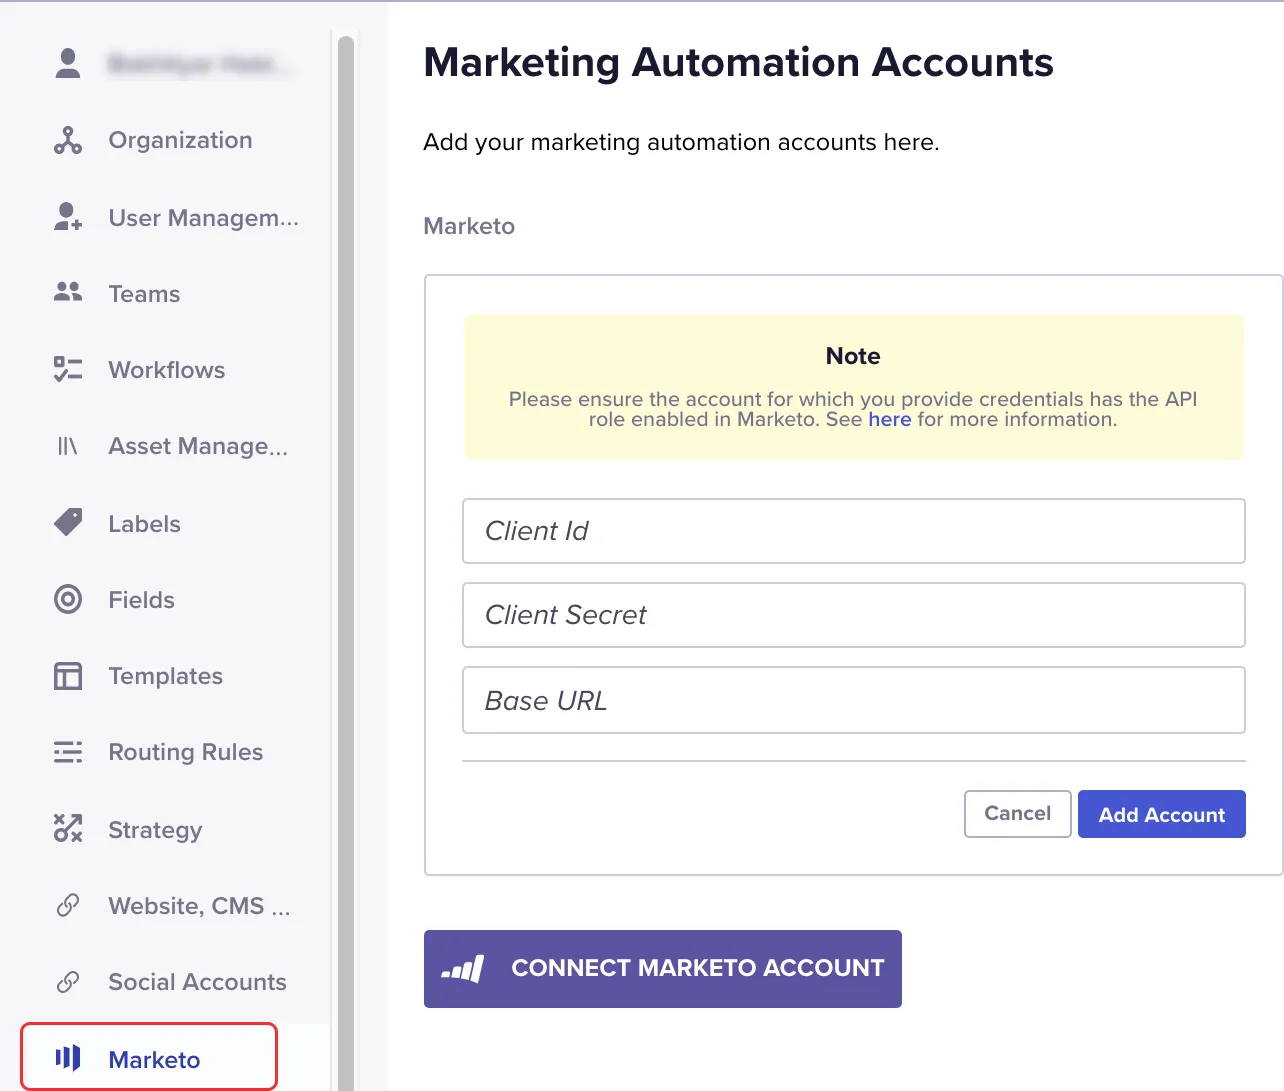Open the Fields settings
Screen dimensions: 1284x1091
[142, 600]
